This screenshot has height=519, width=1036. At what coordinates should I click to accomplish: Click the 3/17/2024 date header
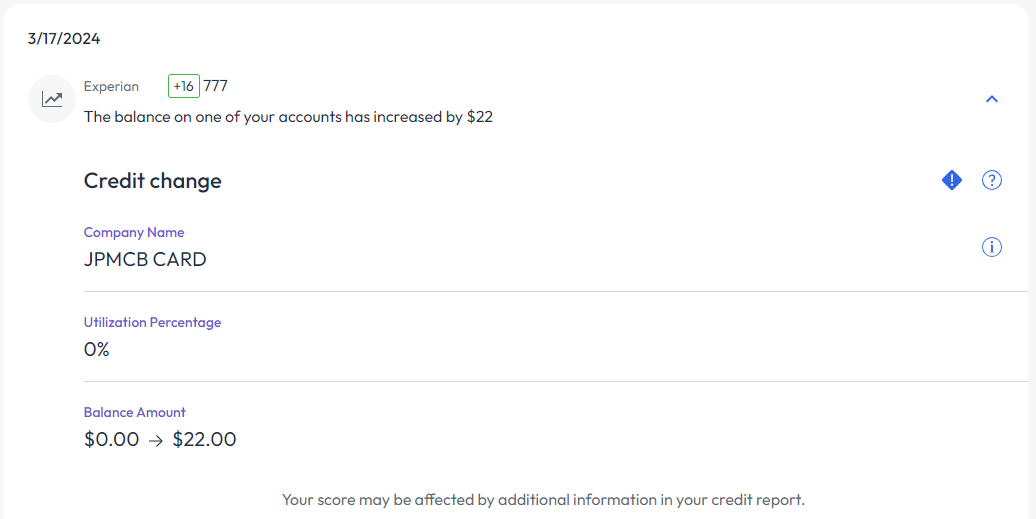tap(64, 40)
